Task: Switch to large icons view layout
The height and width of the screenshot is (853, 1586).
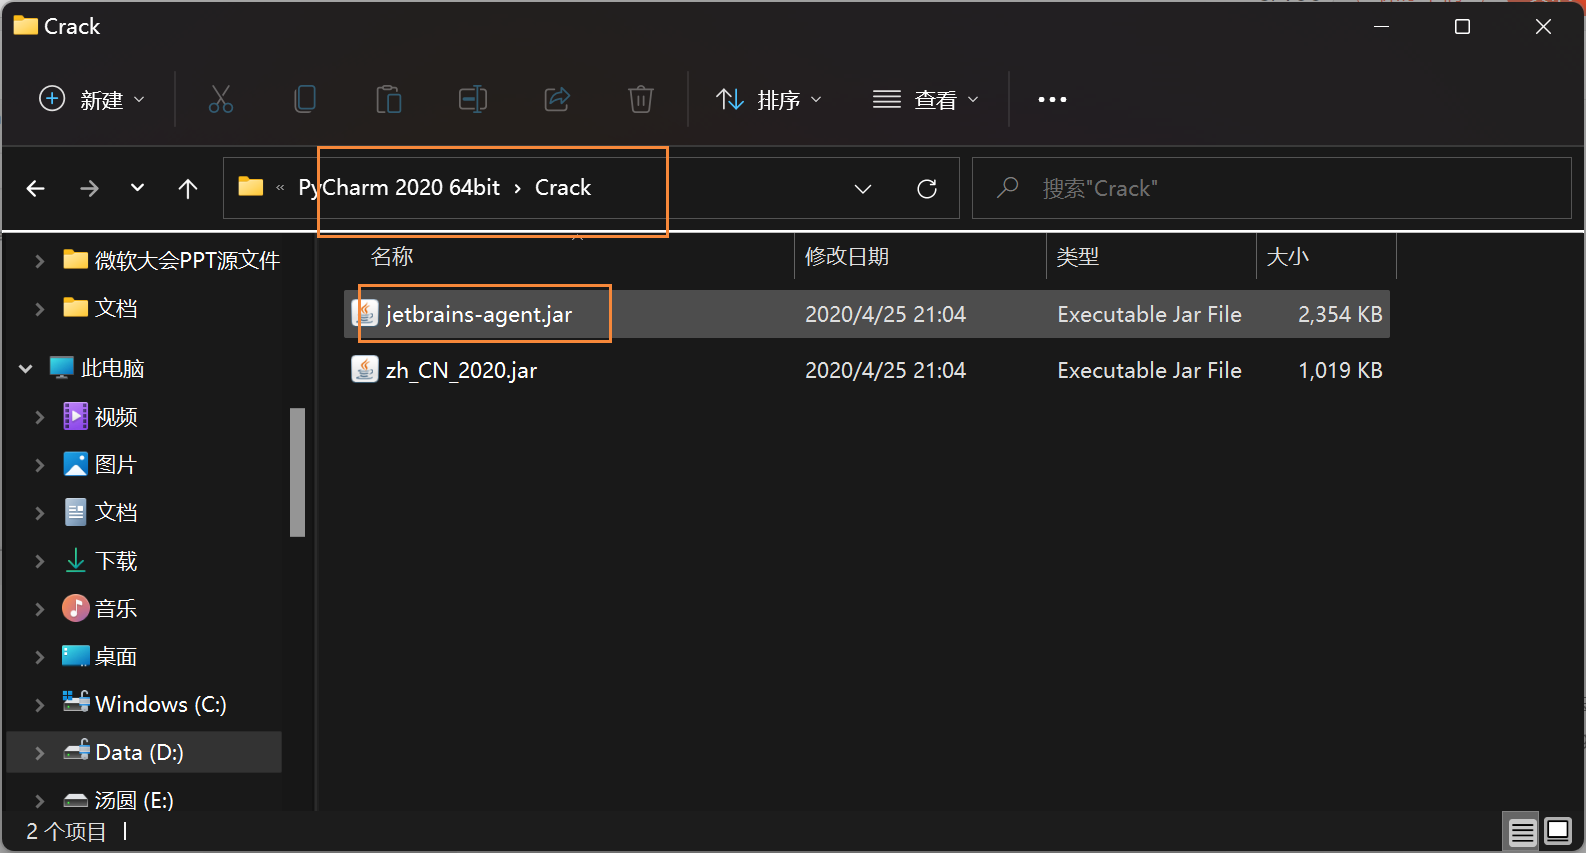Action: tap(1558, 832)
